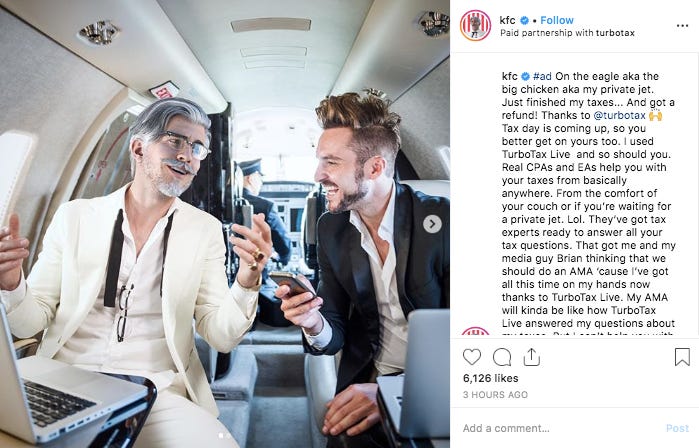Image resolution: width=699 pixels, height=448 pixels.
Task: Submit comment with the Post button
Action: [x=677, y=428]
